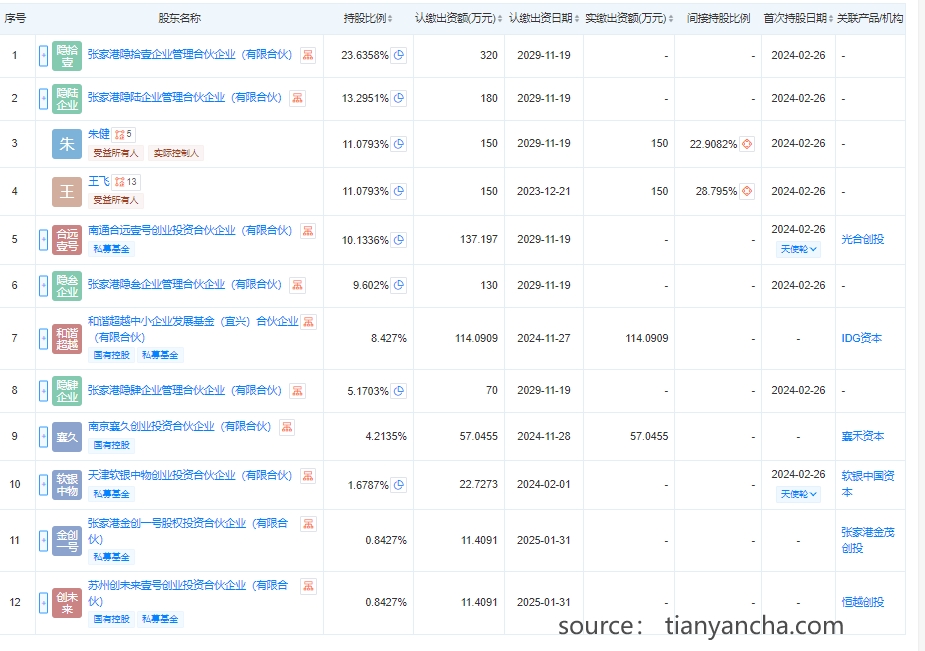
Task: Click pie chart icon beside 23.6358%
Action: pyautogui.click(x=399, y=55)
